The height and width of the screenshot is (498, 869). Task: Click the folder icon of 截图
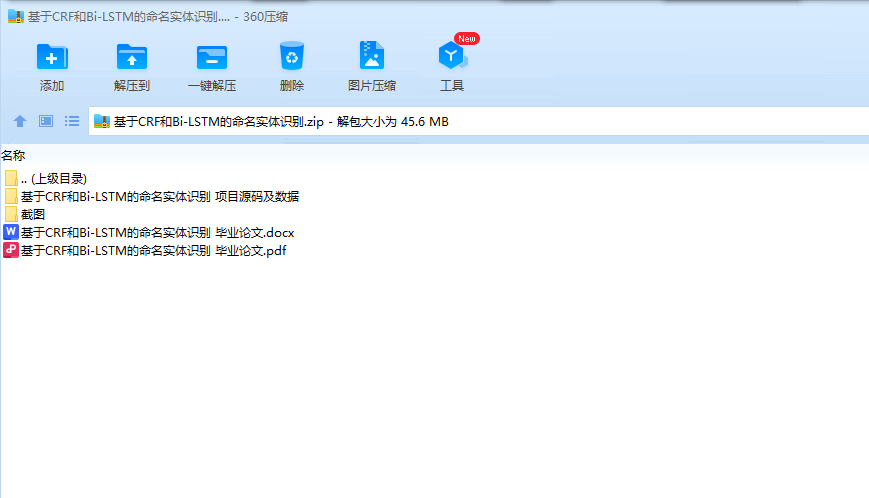pyautogui.click(x=11, y=214)
